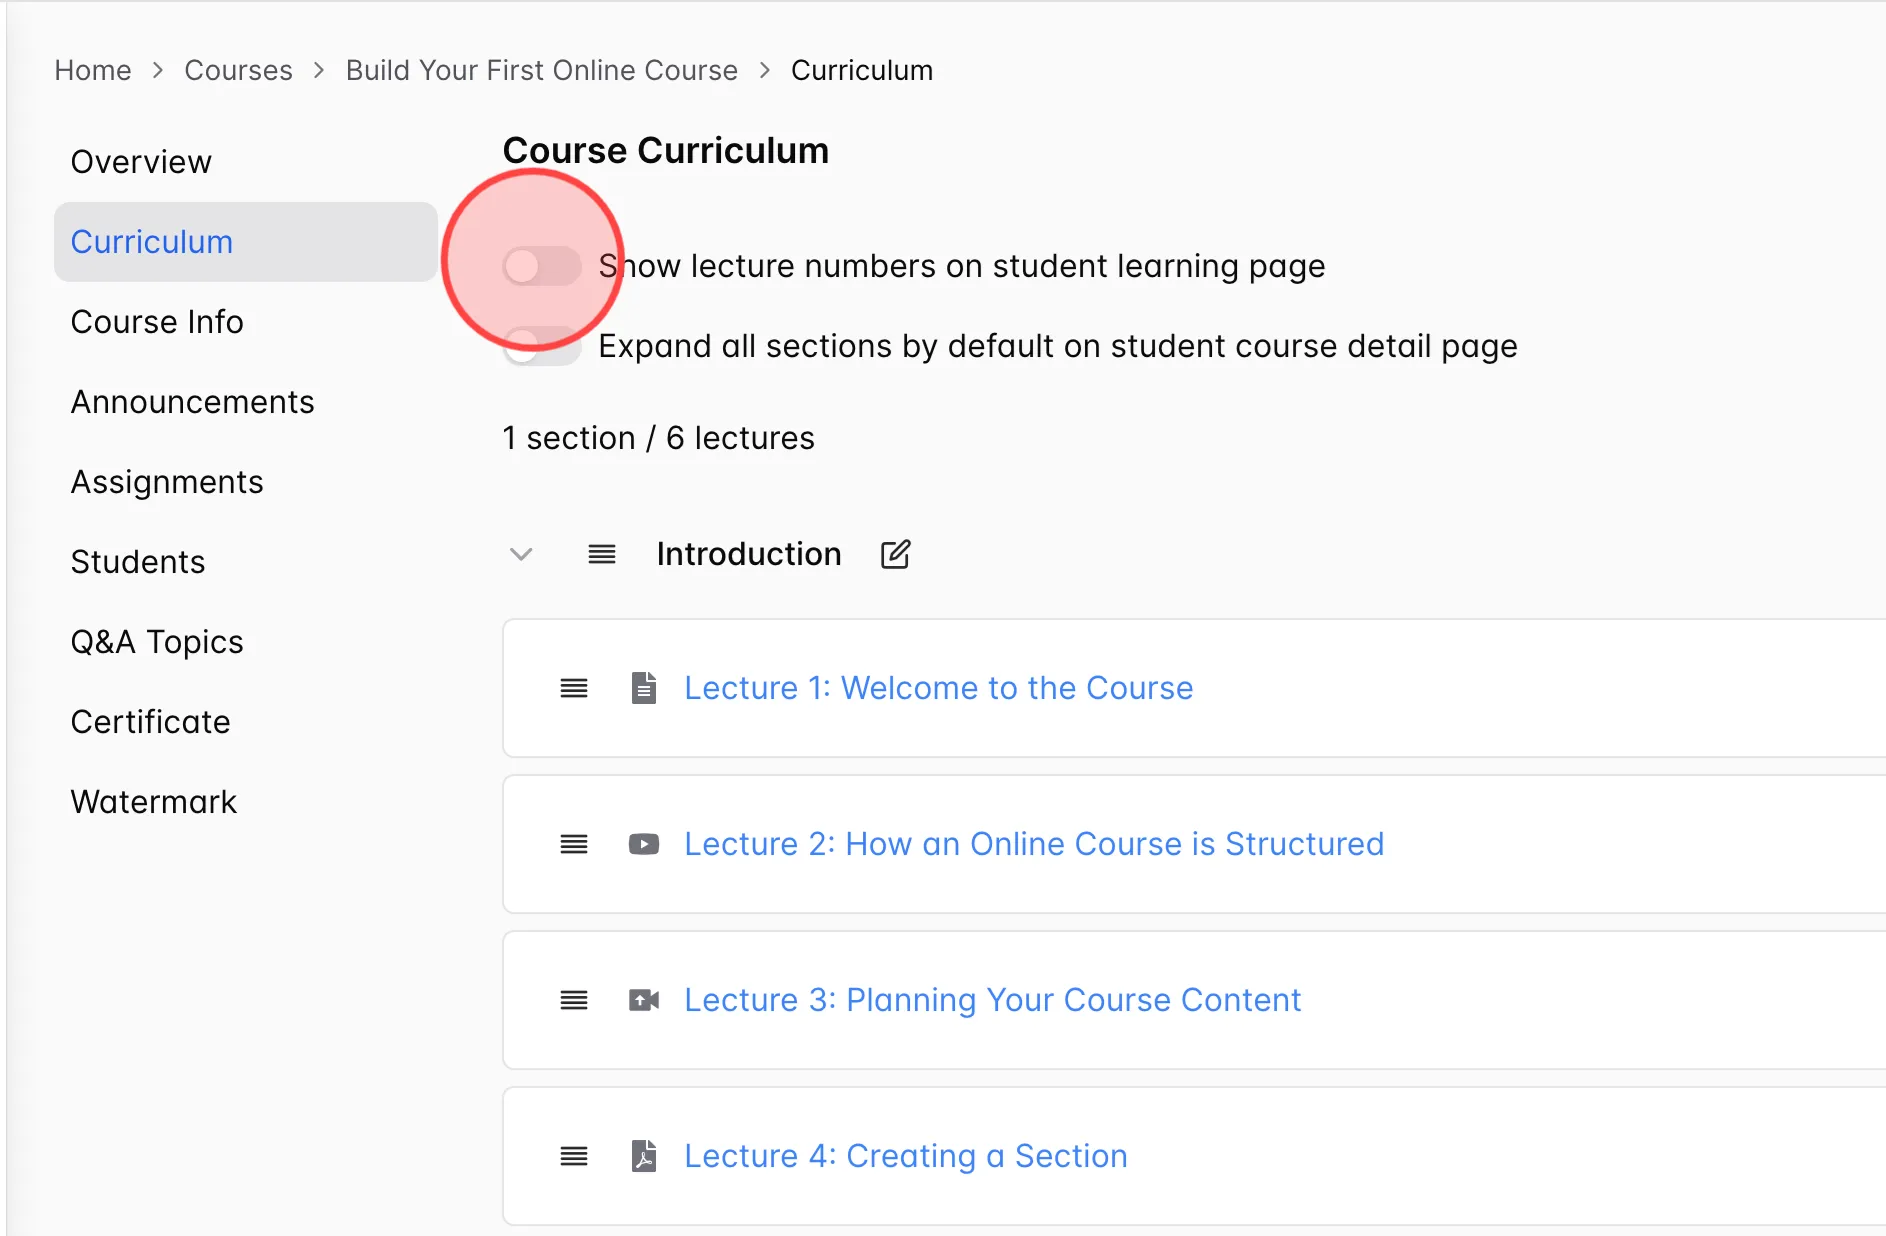1886x1236 pixels.
Task: Go to Home breadcrumb
Action: coord(93,70)
